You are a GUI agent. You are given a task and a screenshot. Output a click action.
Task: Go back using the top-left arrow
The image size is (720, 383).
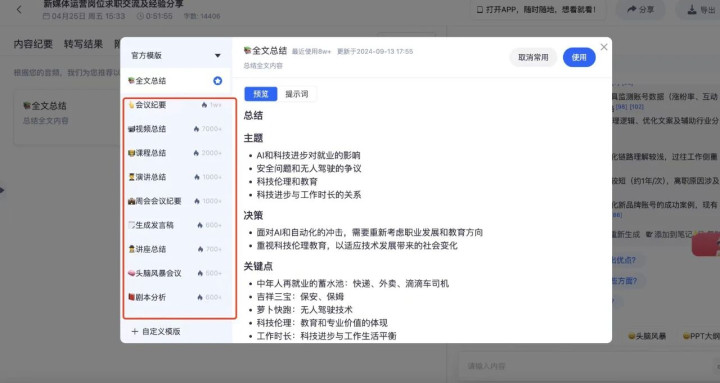coord(19,9)
